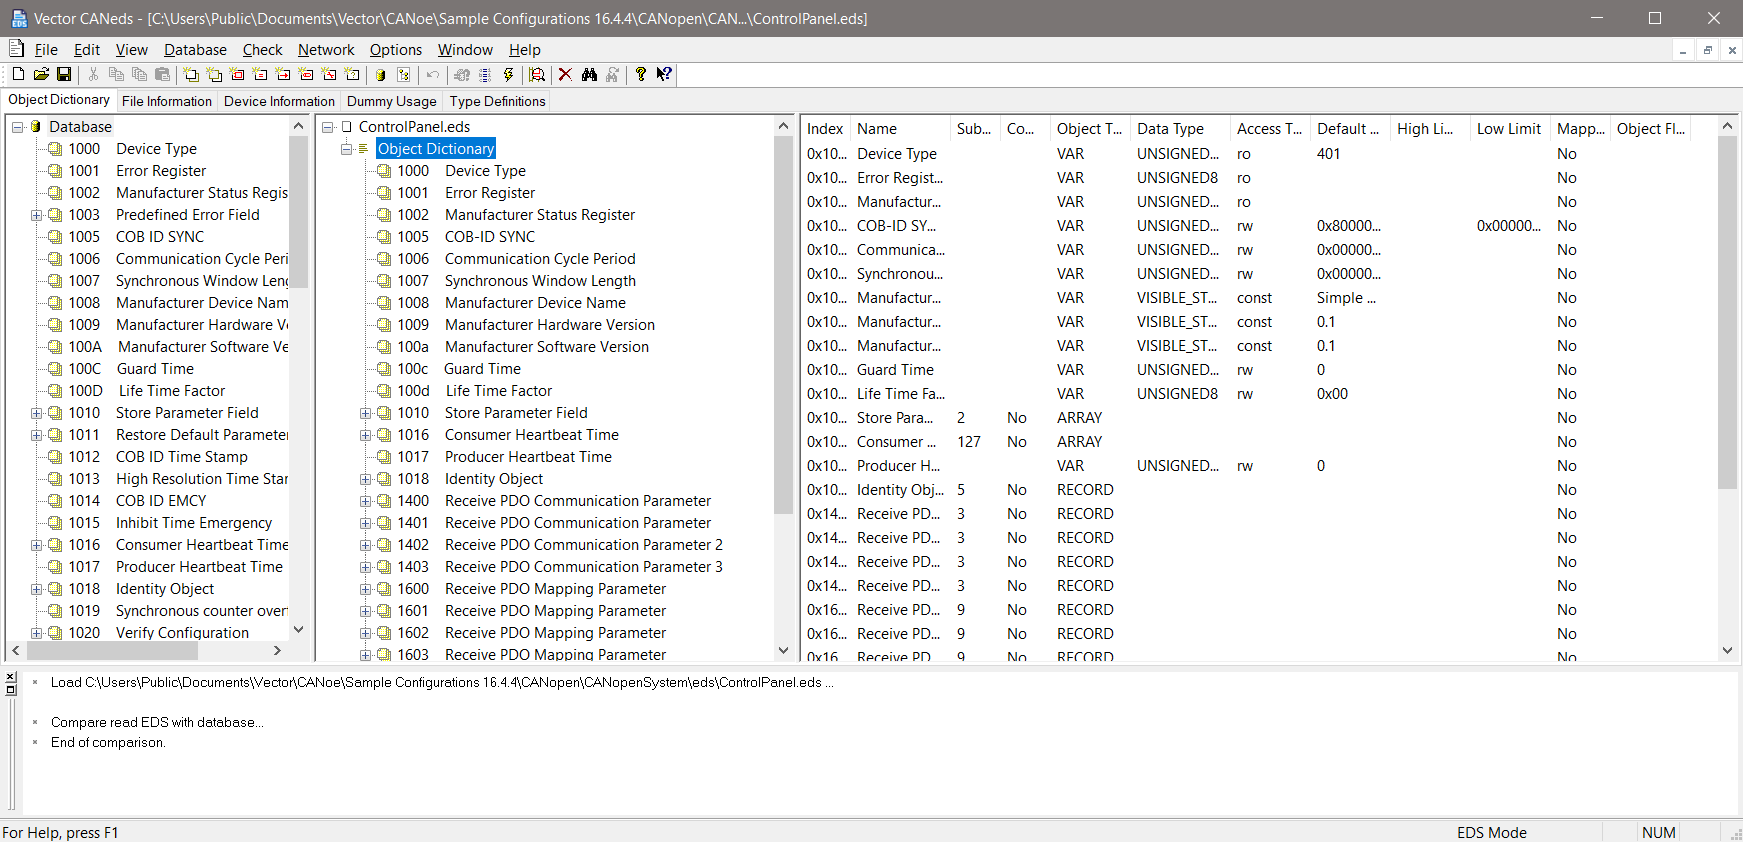Screen dimensions: 1743x842
Task: Collapse the ControlPanel.eds root node
Action: (328, 127)
